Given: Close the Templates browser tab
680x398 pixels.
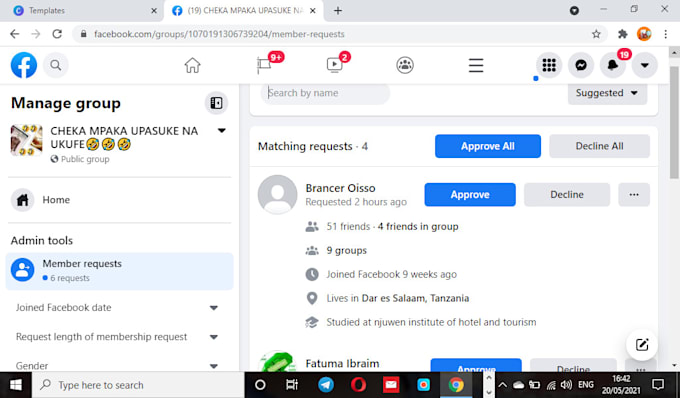Looking at the screenshot, I should (x=154, y=11).
